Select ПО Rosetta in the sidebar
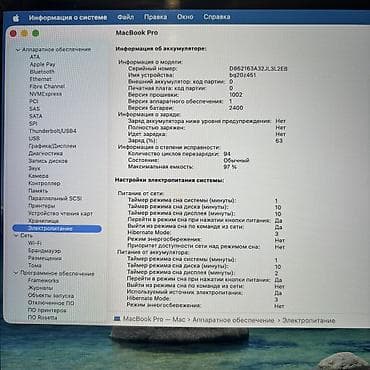Screen dimensions: 370x370 coord(42,318)
